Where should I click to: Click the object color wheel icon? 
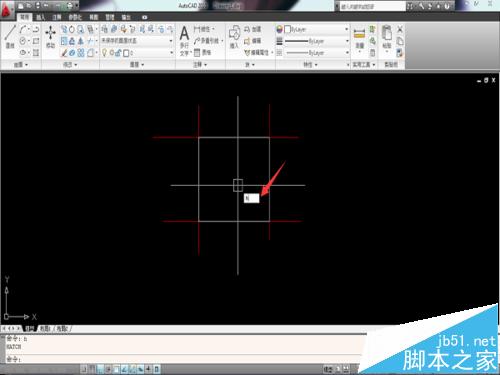279,29
